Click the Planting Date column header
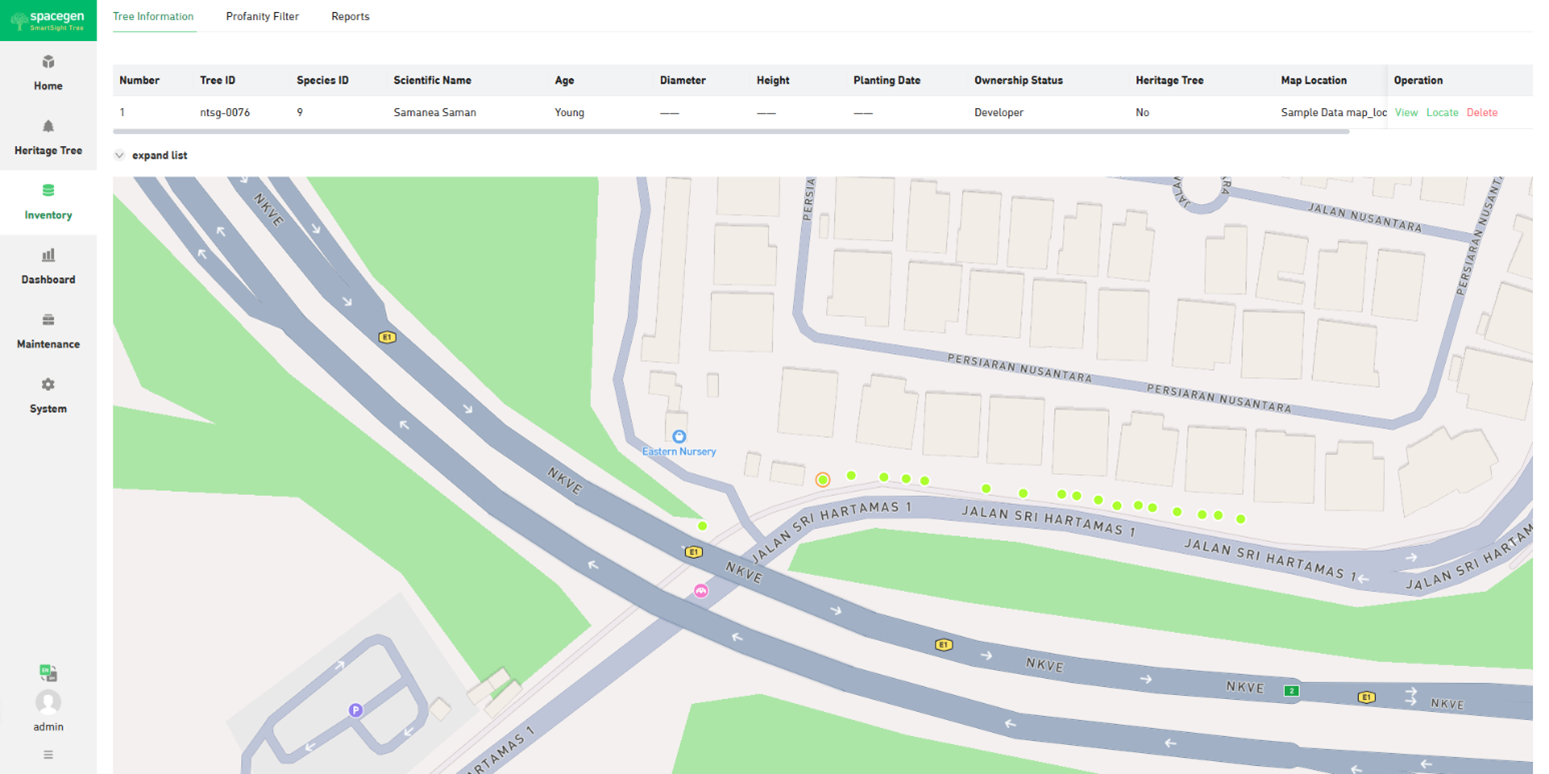The width and height of the screenshot is (1549, 774). coord(887,80)
